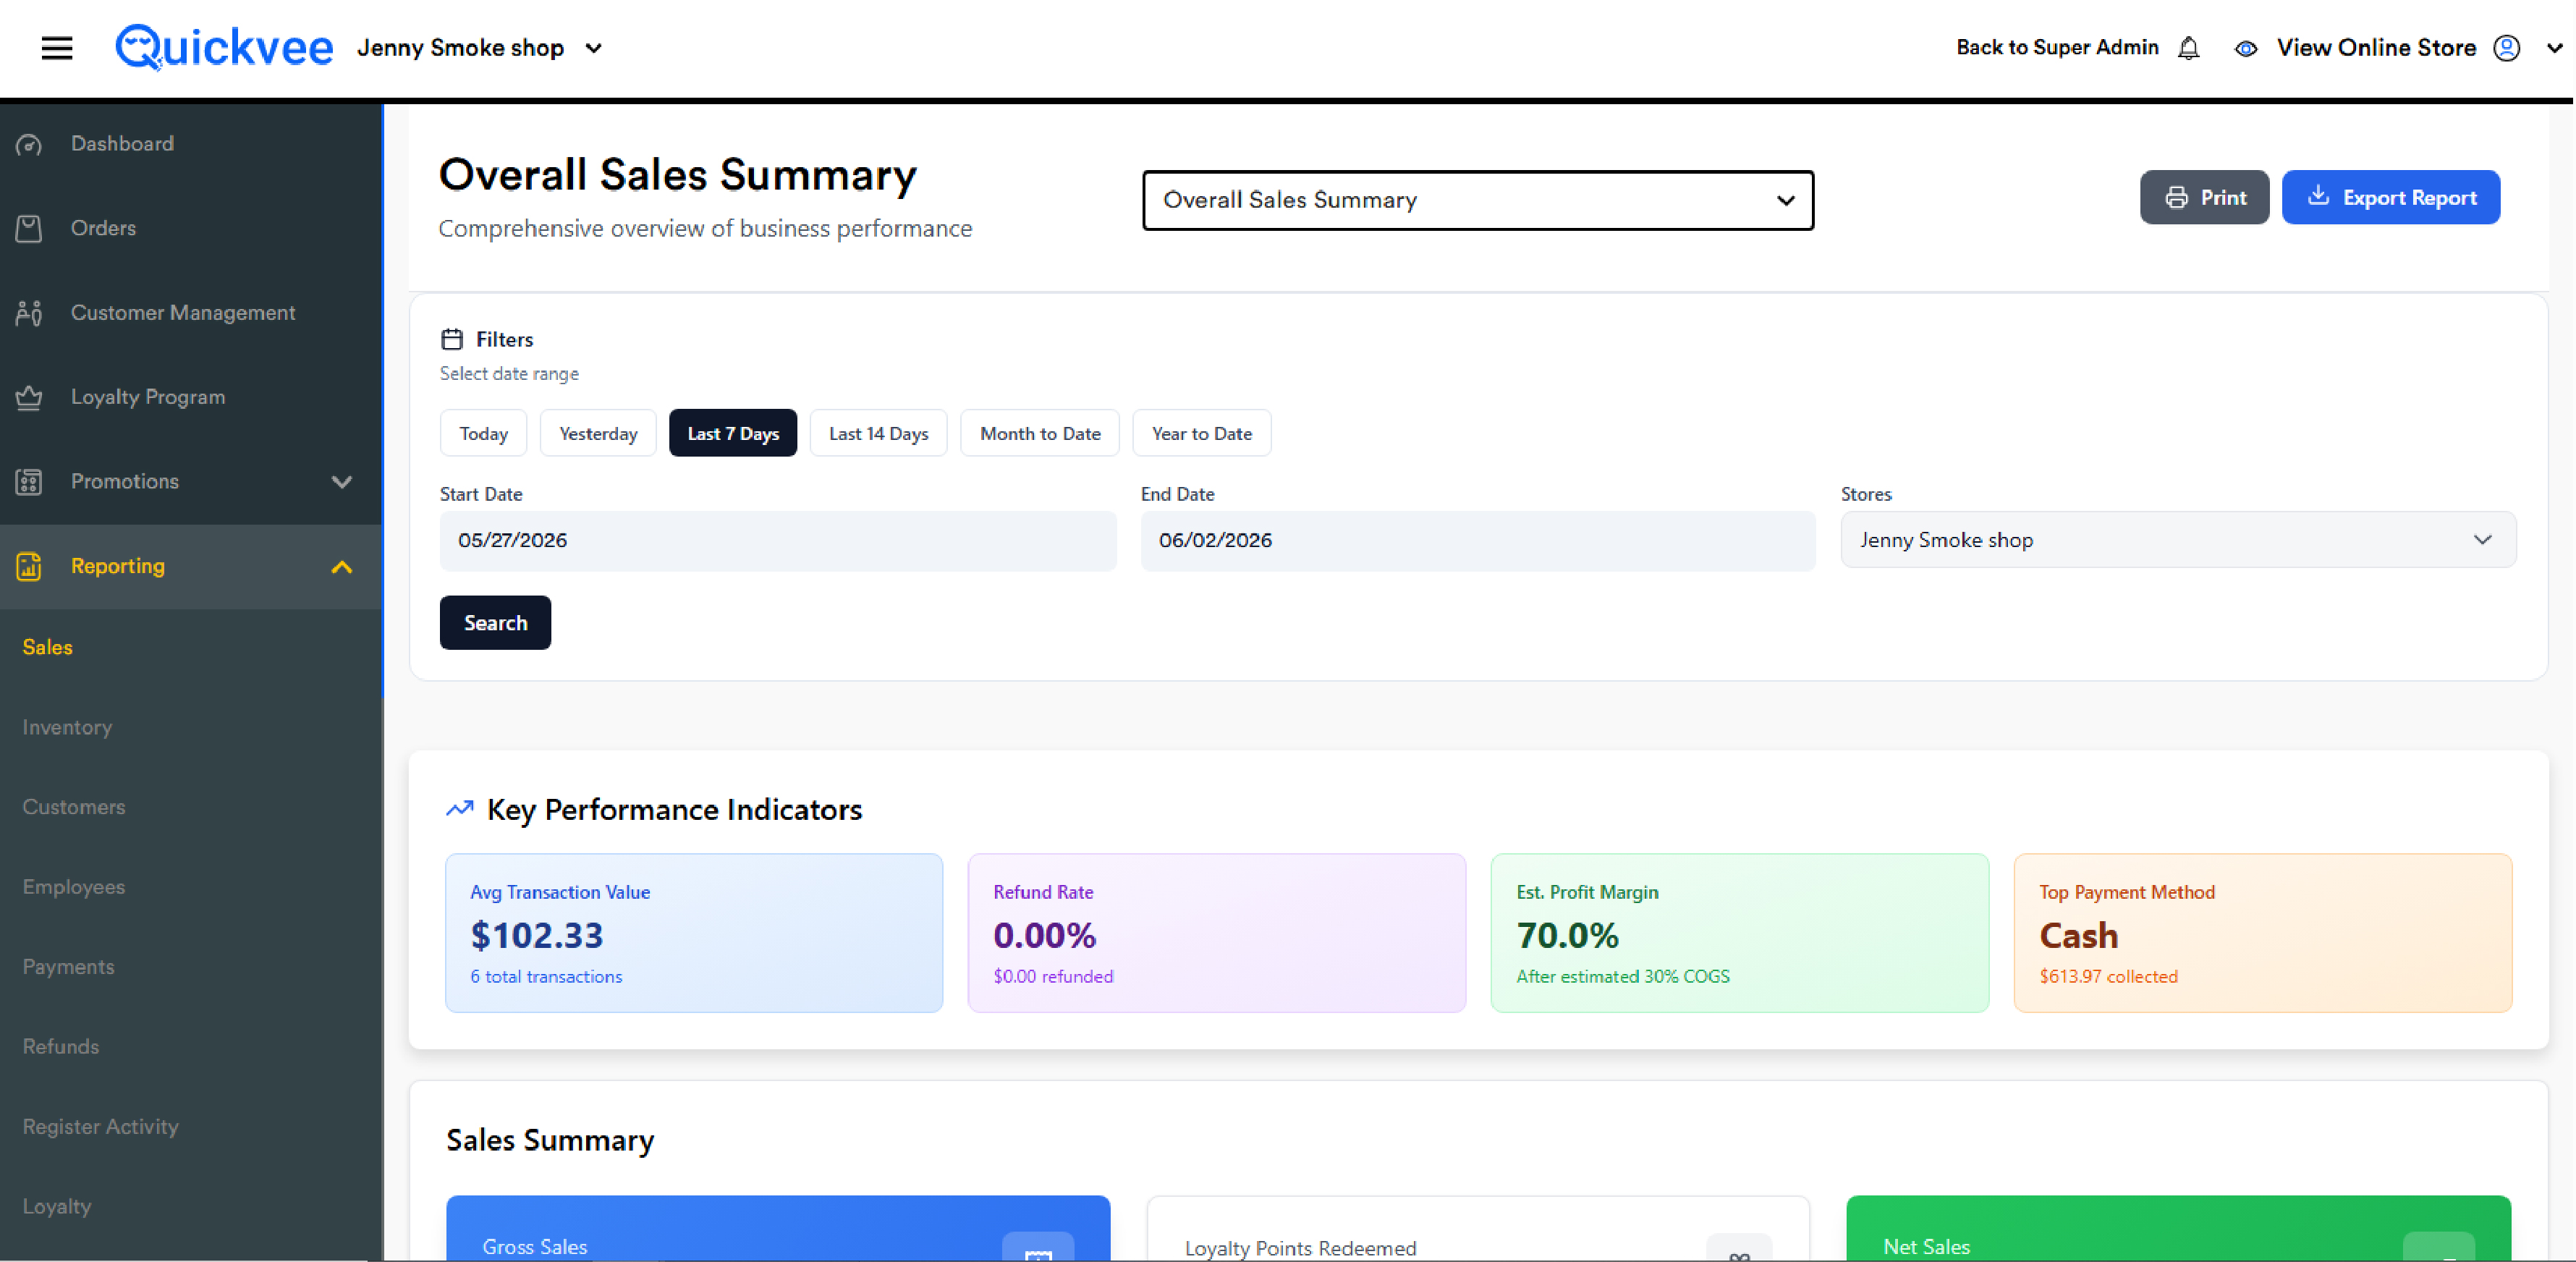Click the View Online Store link

tap(2376, 48)
